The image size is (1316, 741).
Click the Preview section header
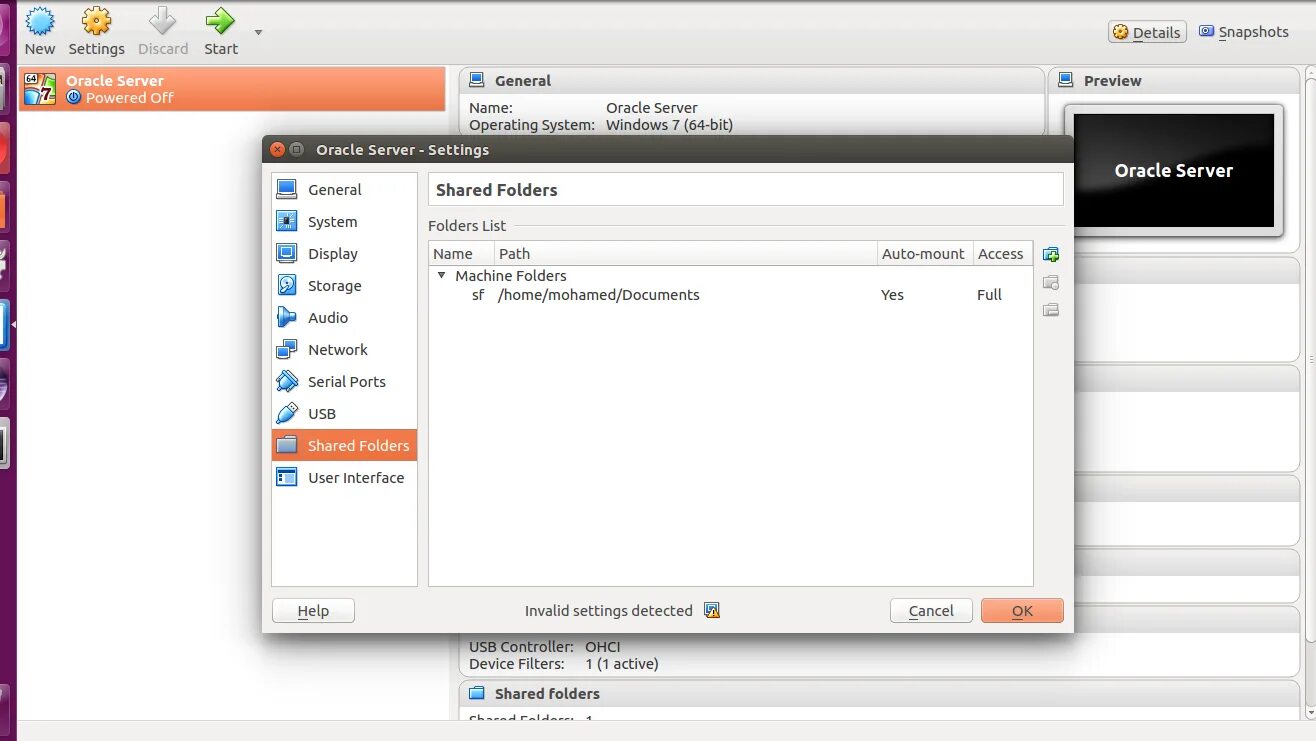(1174, 81)
